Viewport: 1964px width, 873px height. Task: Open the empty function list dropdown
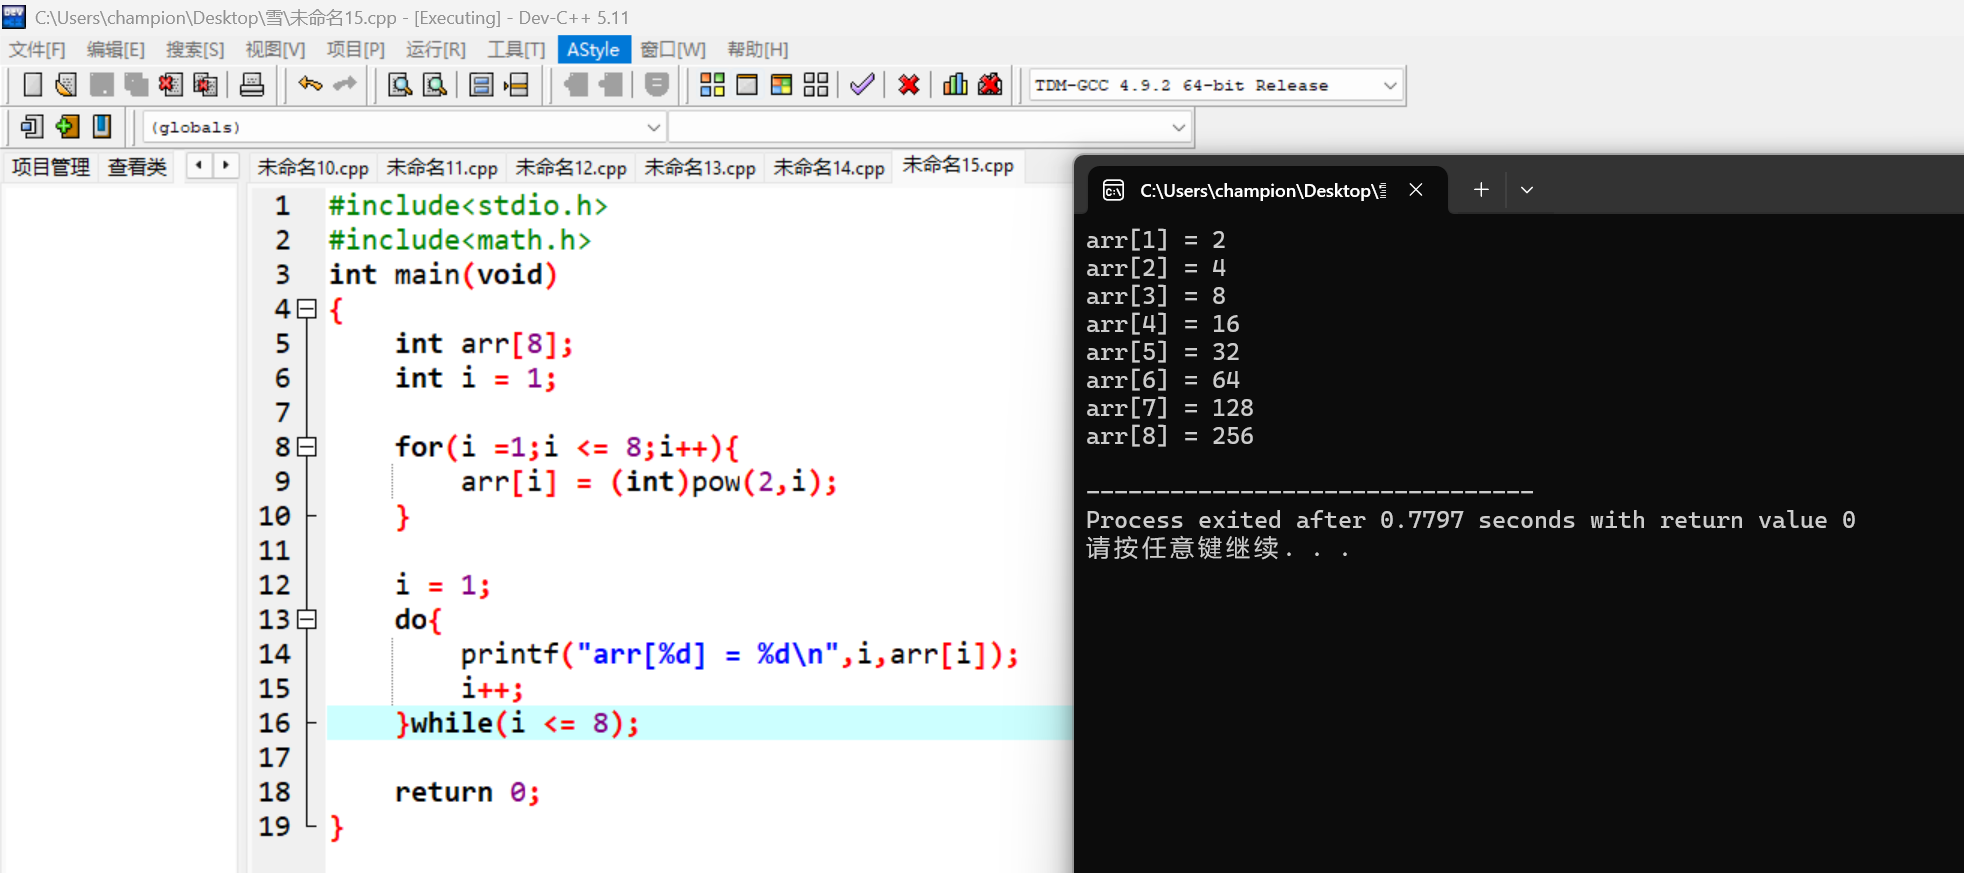(x=1178, y=127)
